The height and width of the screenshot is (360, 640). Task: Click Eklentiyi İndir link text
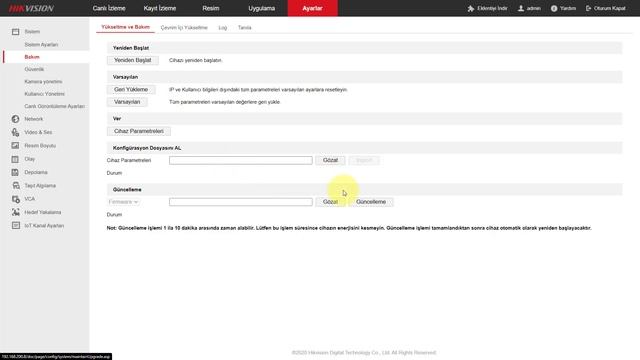492,8
